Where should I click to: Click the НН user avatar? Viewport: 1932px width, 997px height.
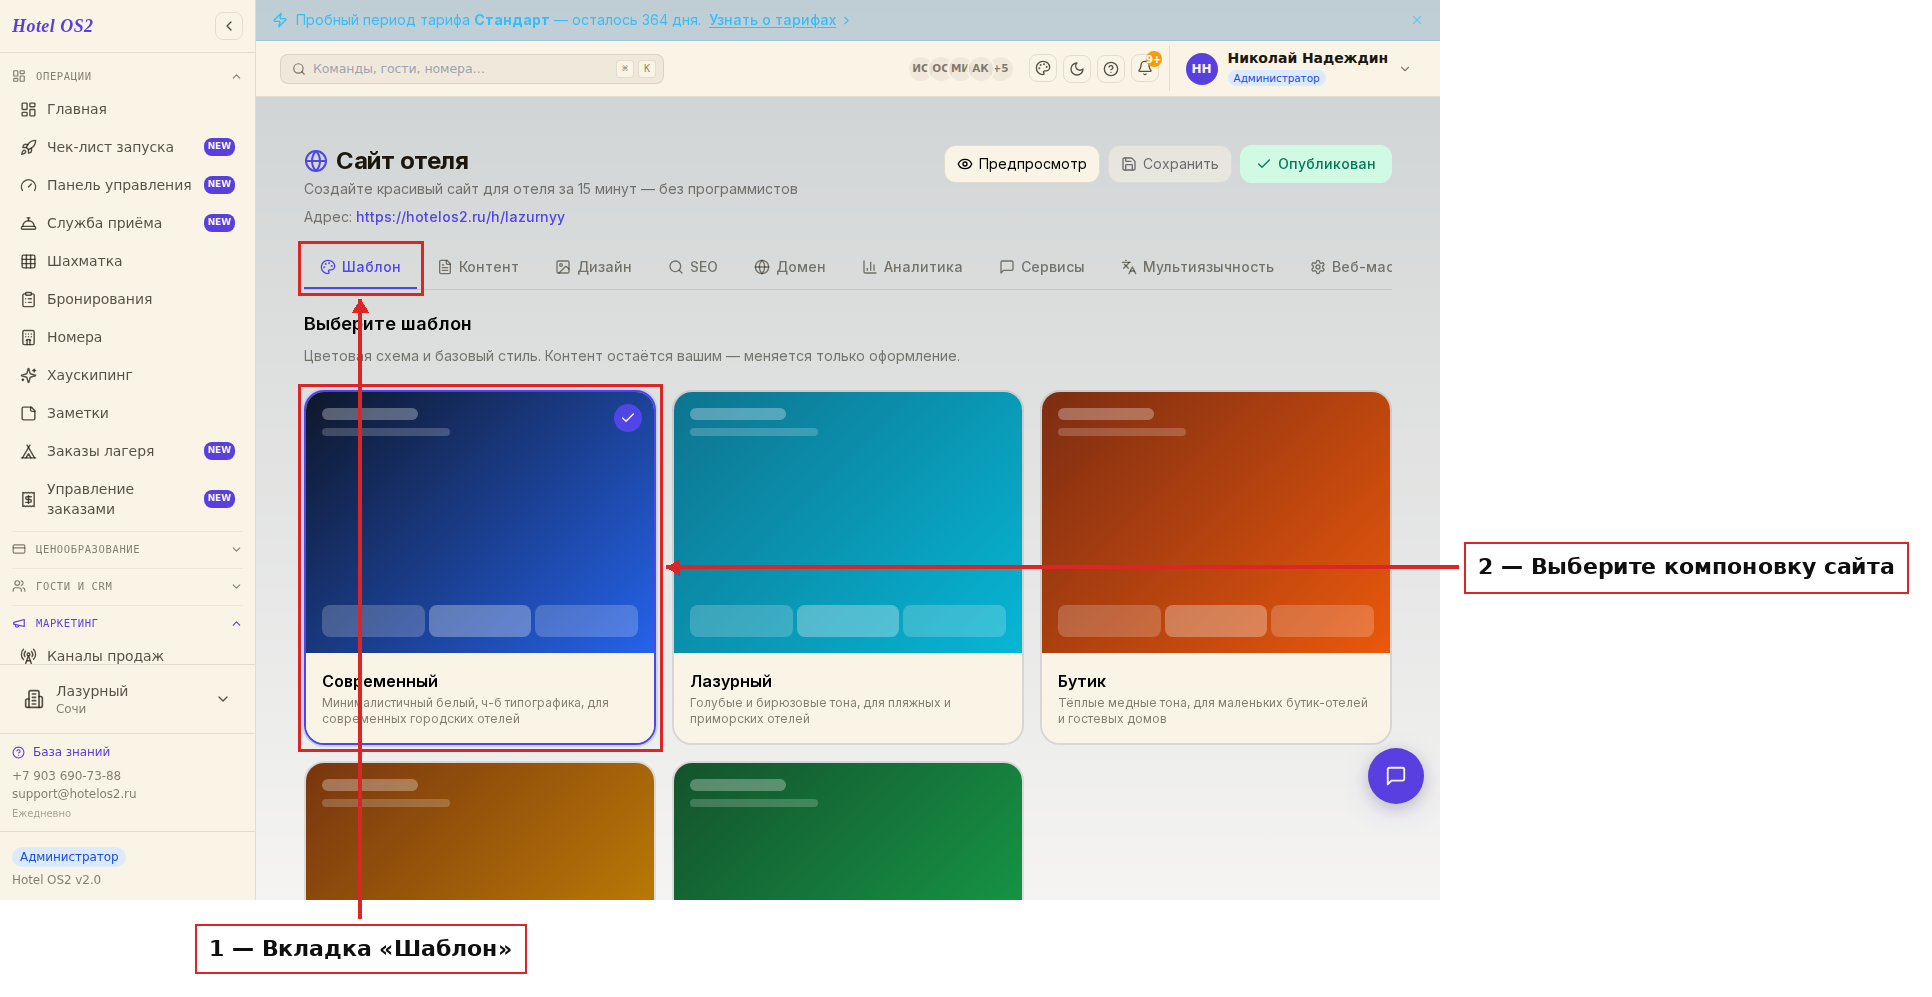click(1201, 69)
